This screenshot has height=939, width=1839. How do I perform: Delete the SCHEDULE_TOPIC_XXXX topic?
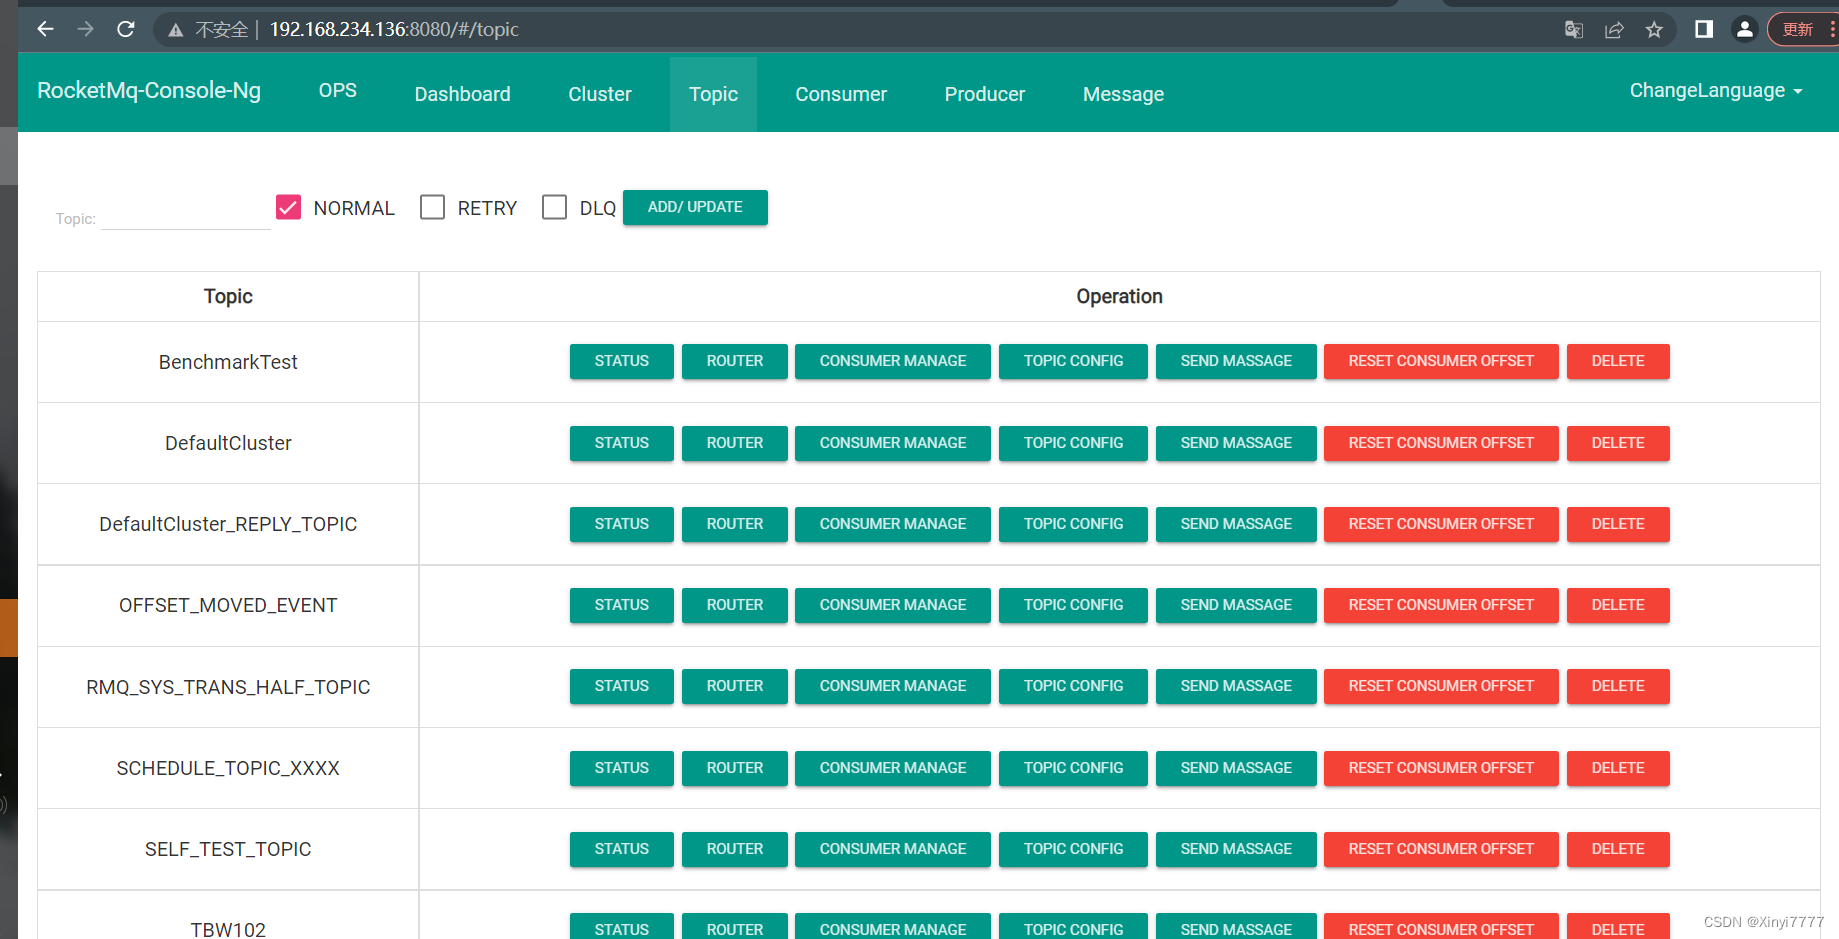click(x=1618, y=768)
